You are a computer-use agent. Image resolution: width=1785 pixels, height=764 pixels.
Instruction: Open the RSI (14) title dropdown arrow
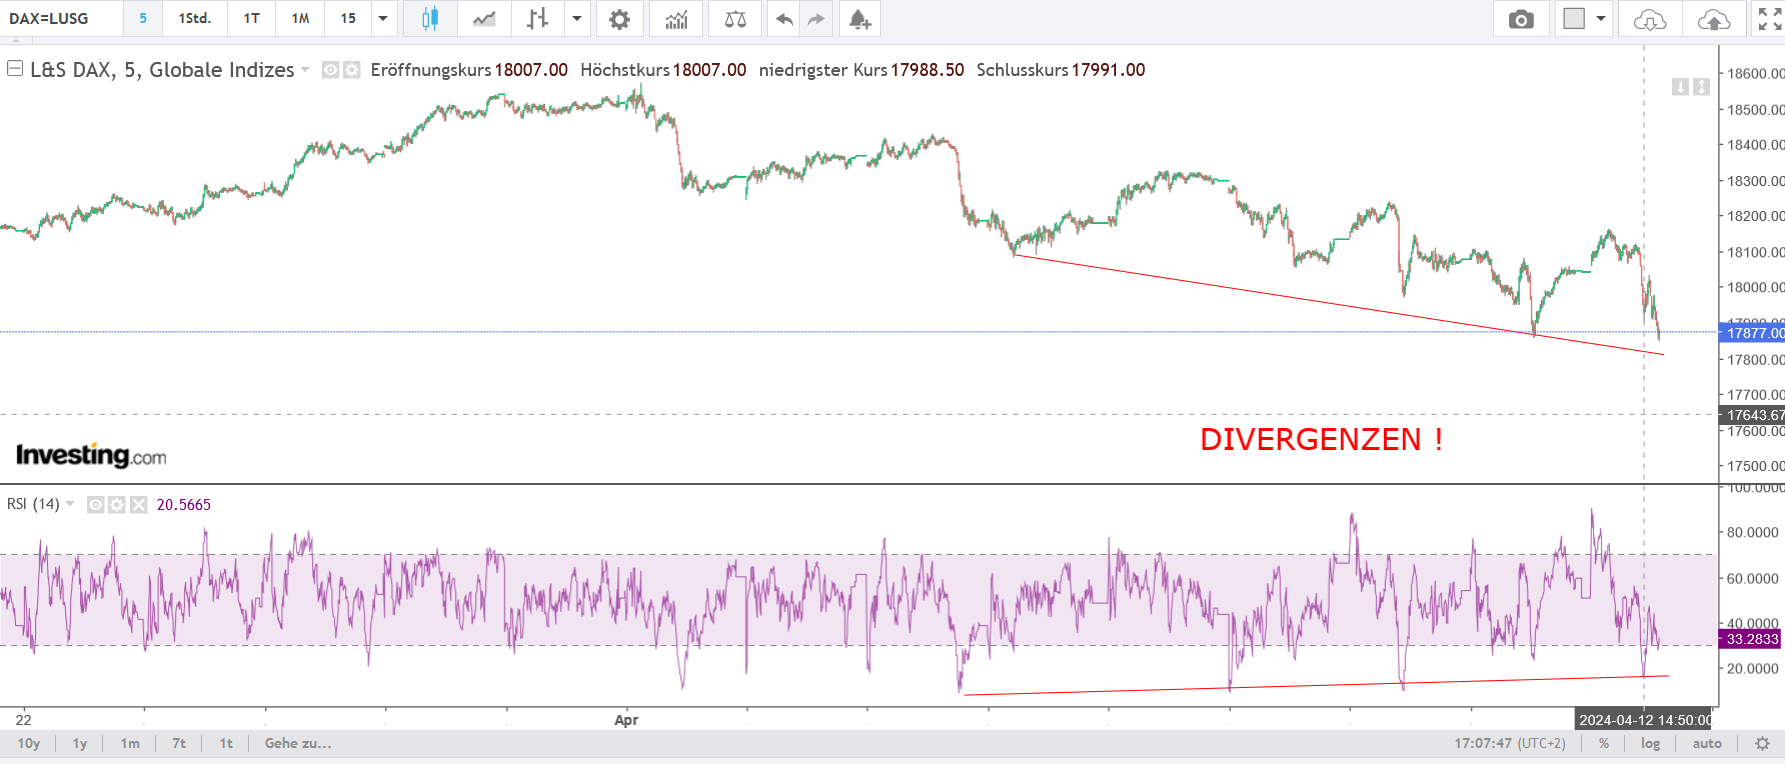click(70, 504)
